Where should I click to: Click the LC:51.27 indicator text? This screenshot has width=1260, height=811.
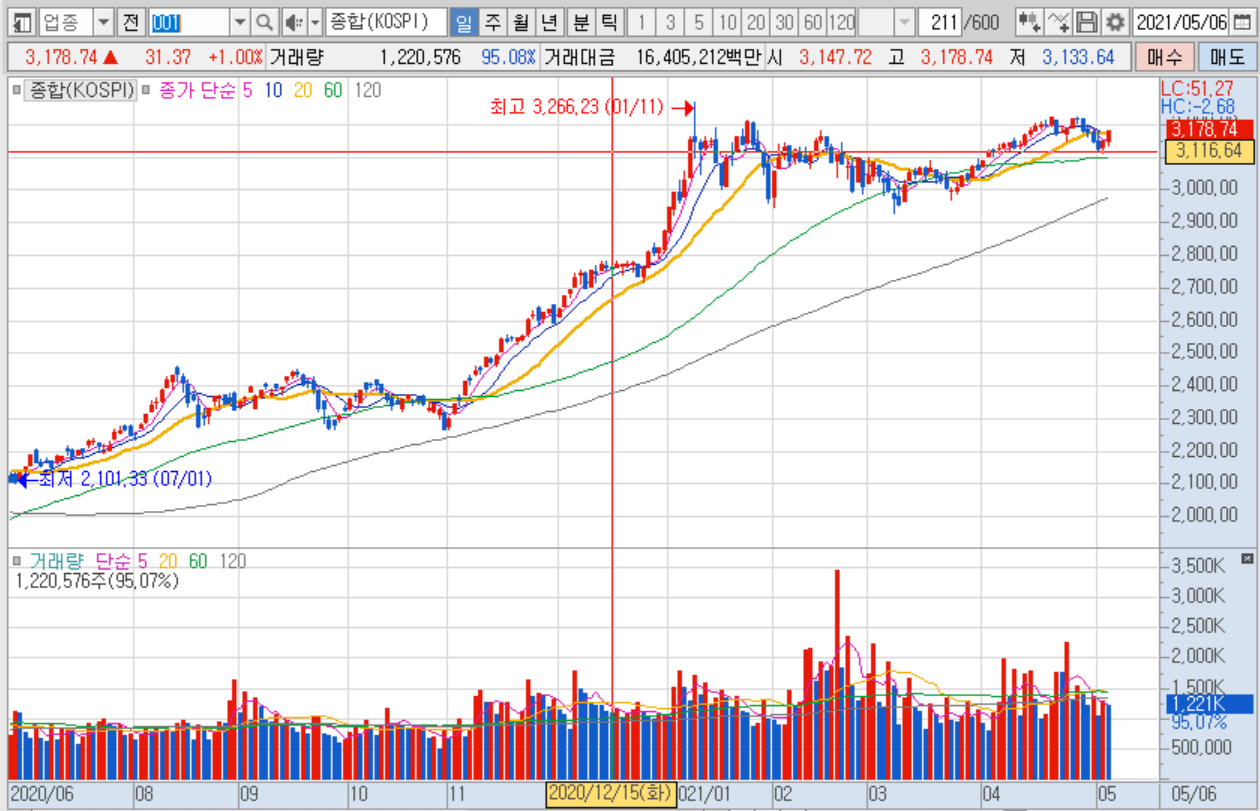click(x=1197, y=89)
